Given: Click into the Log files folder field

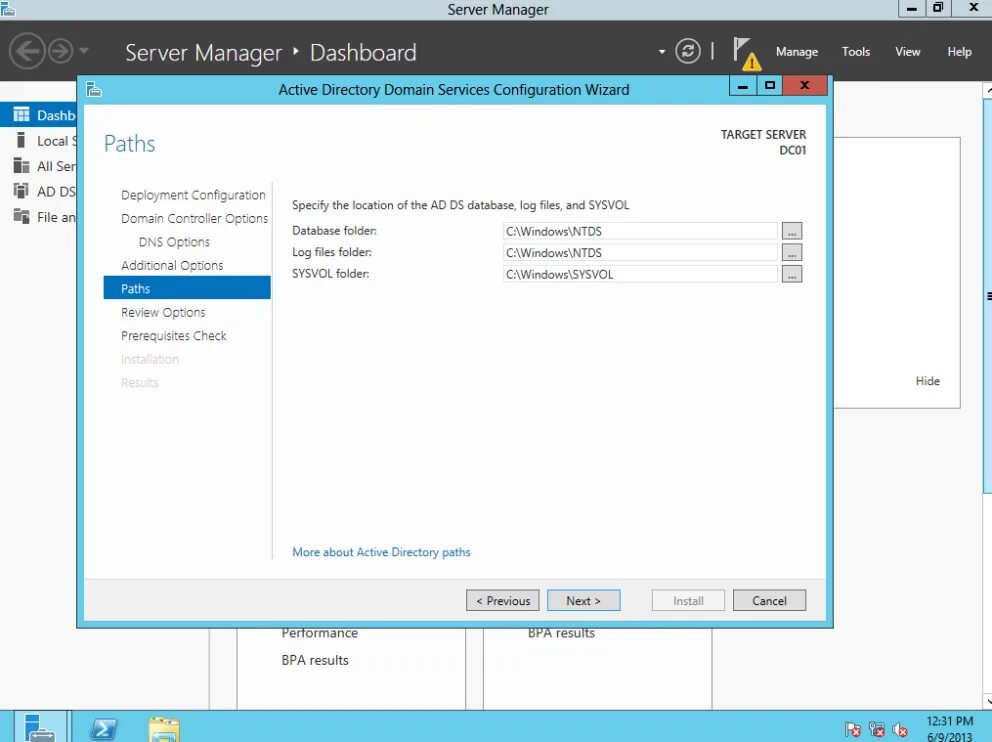Looking at the screenshot, I should [640, 252].
